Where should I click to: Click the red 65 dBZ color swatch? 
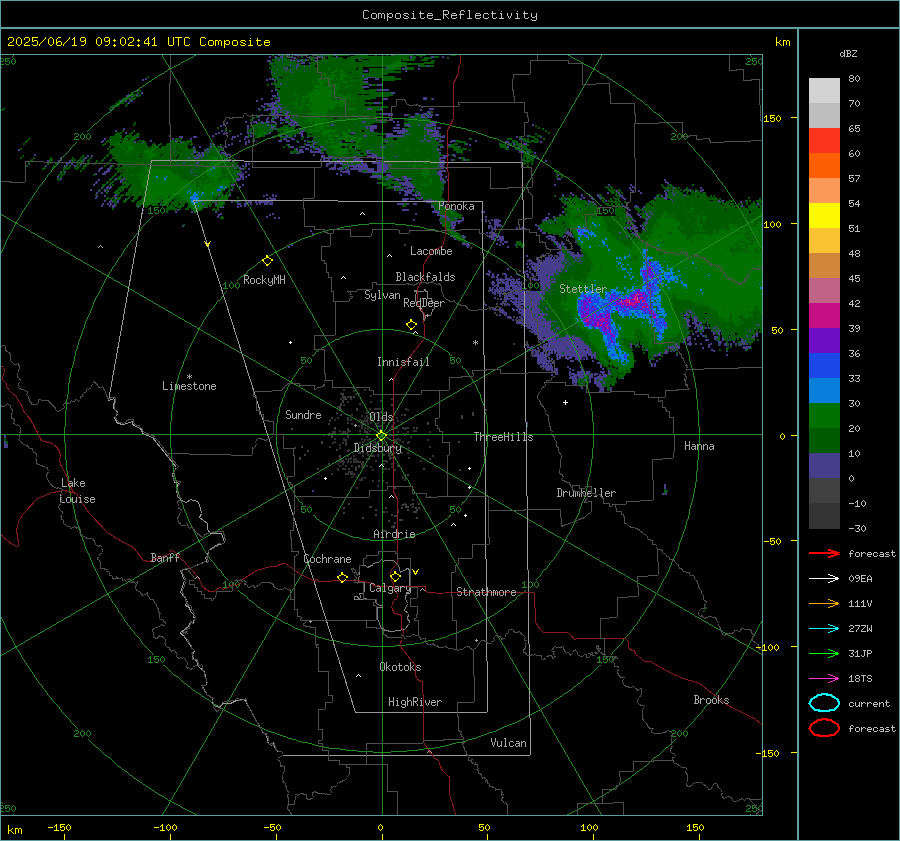tap(824, 140)
